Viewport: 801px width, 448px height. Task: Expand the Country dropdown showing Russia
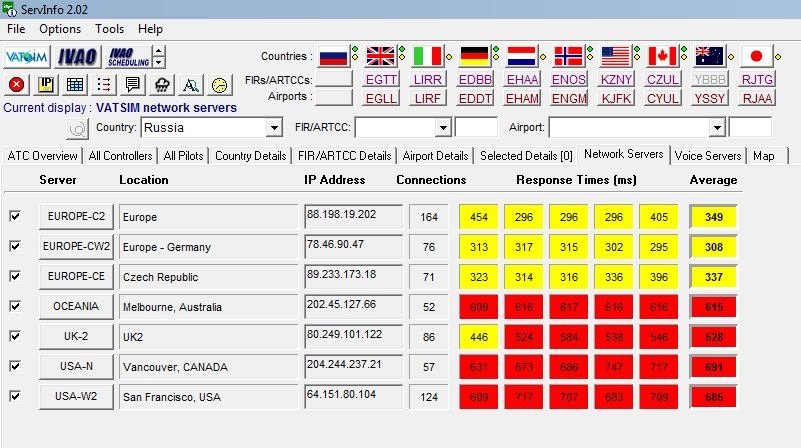tap(274, 128)
